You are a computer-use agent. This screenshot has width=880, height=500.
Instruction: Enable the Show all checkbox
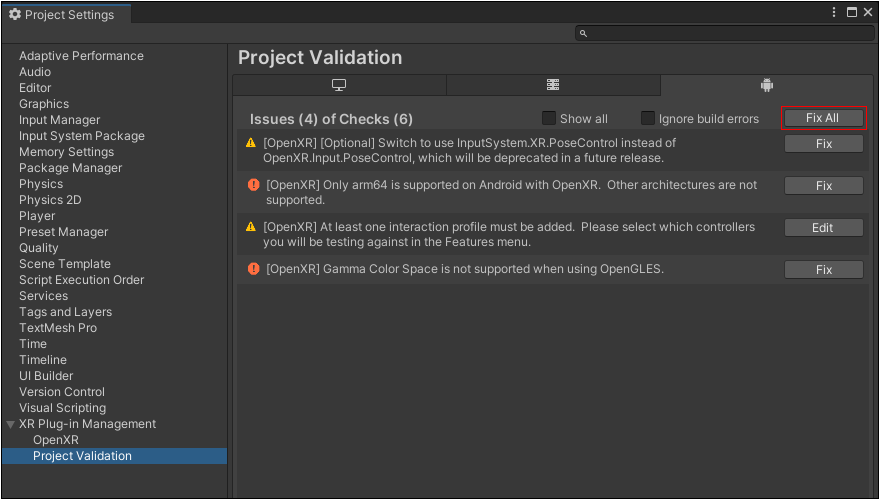click(549, 118)
